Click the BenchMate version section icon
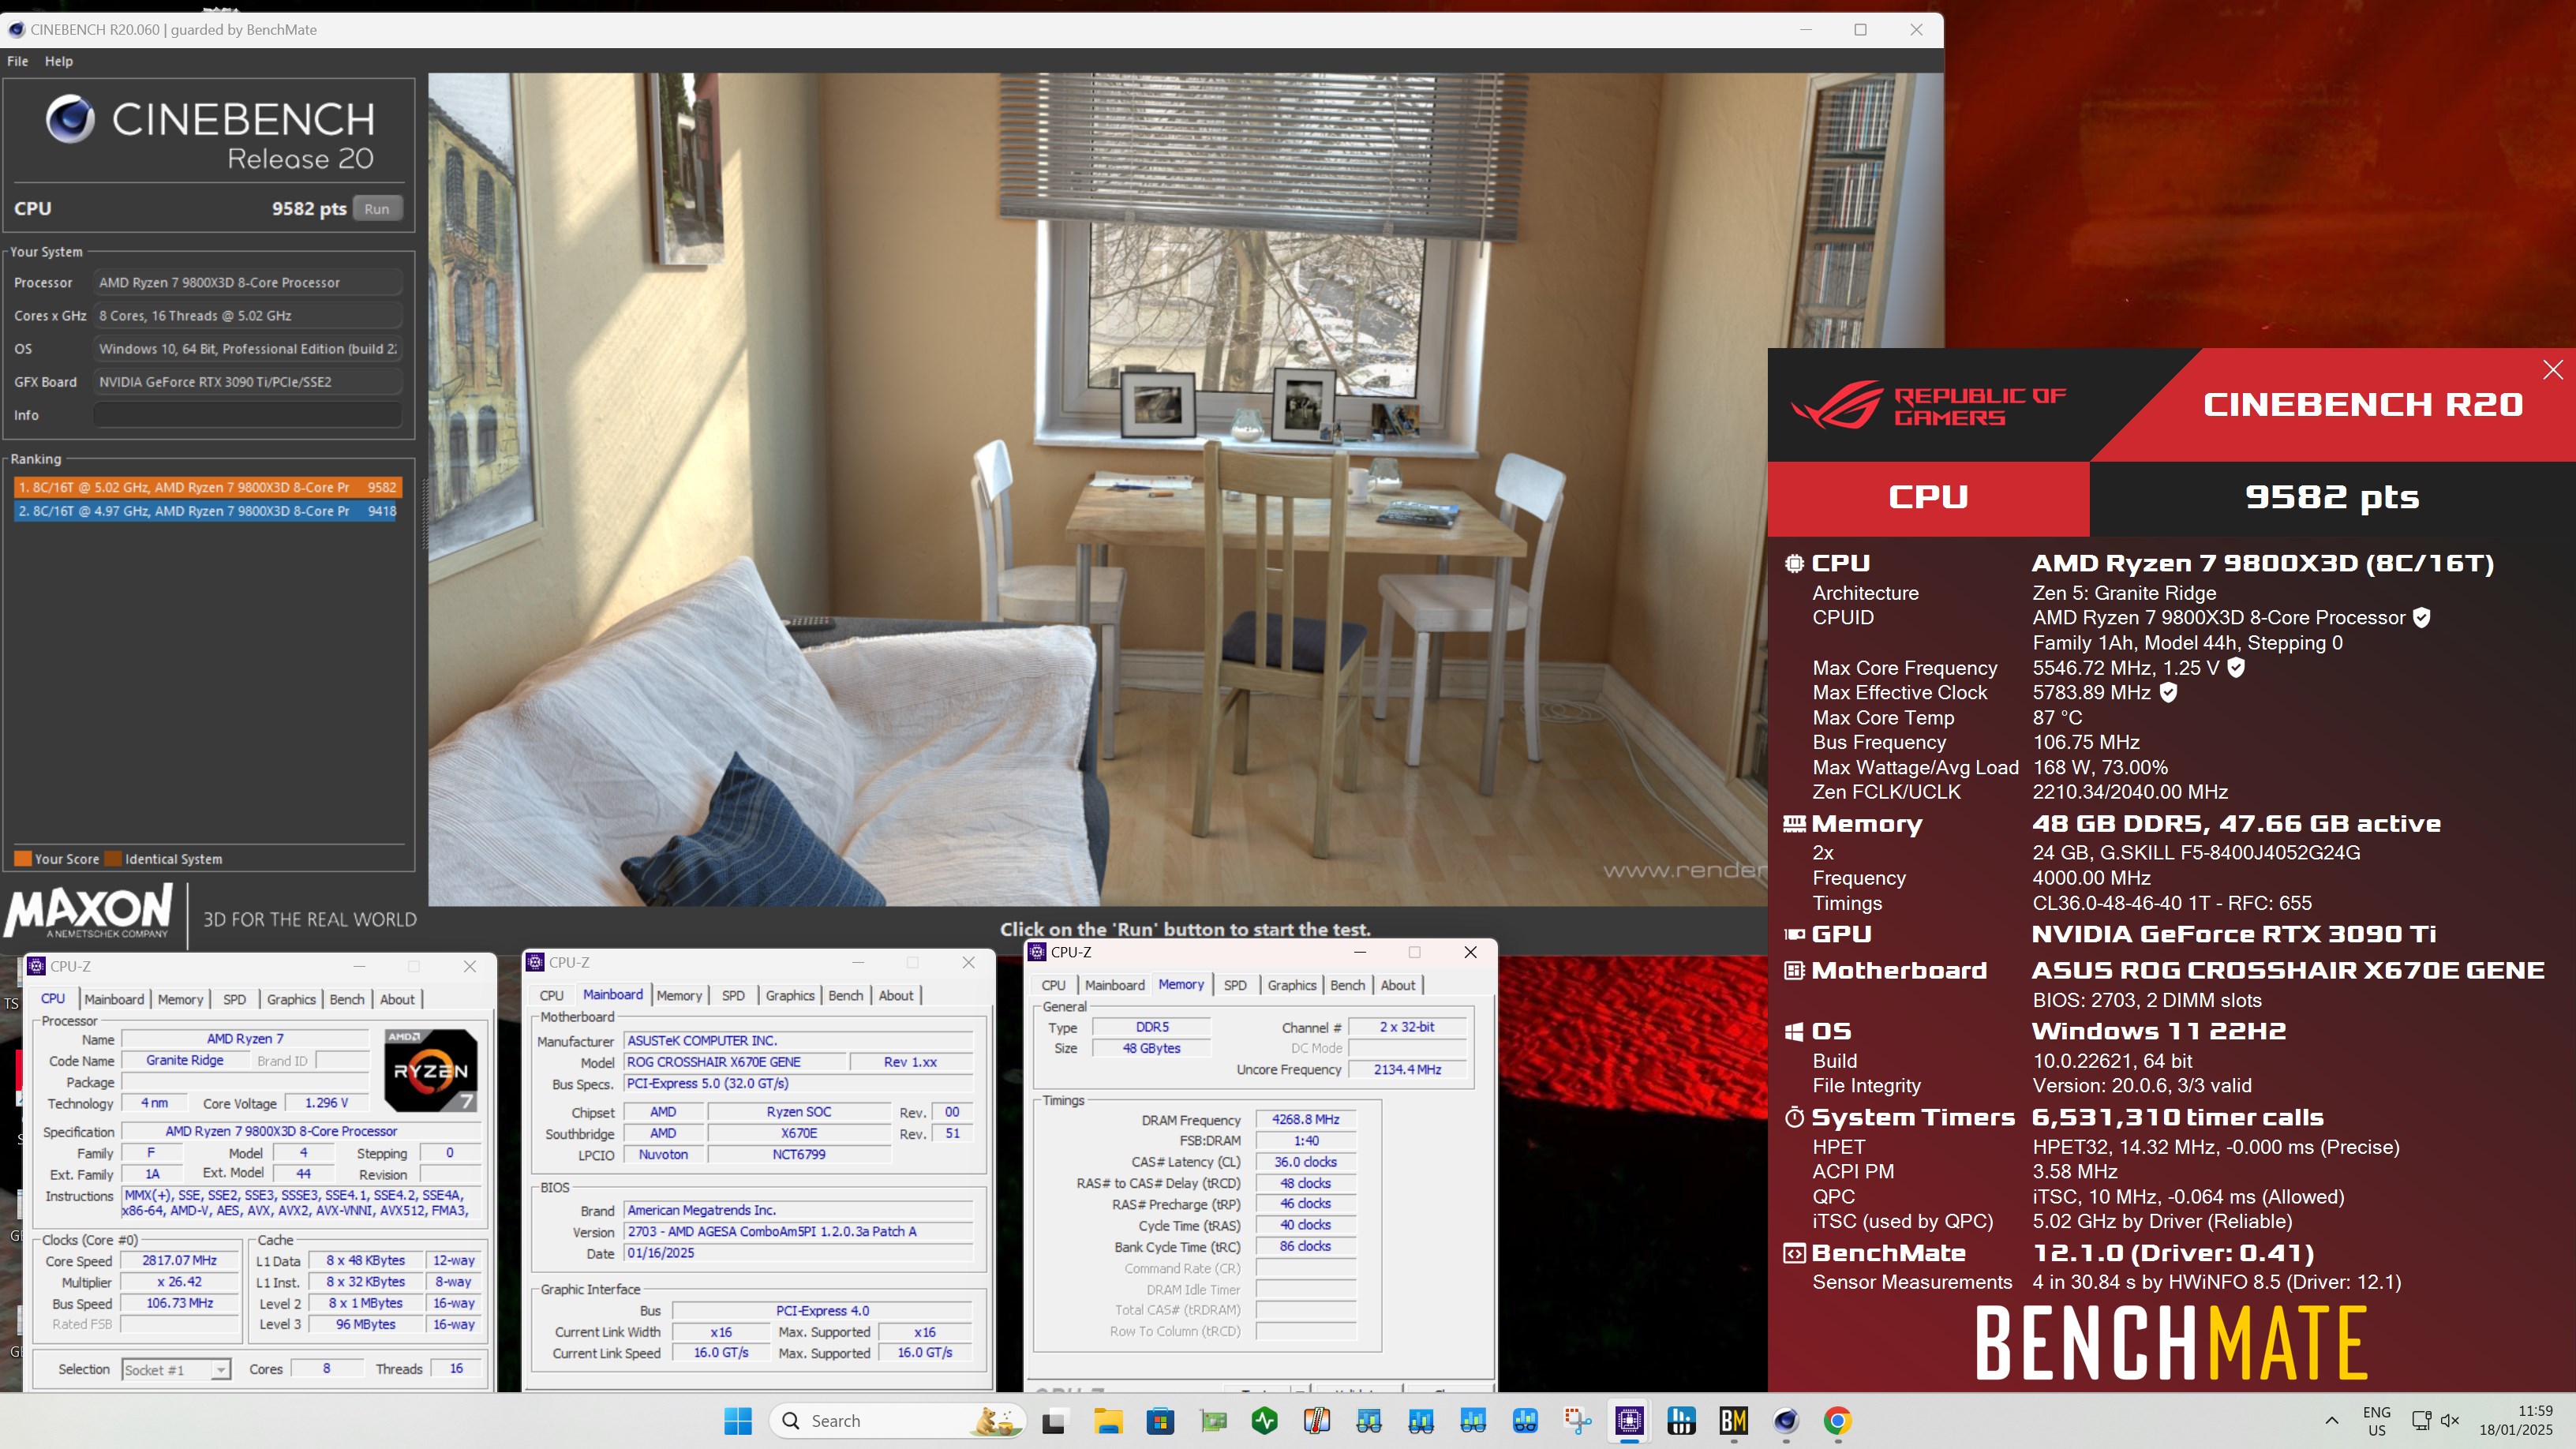The image size is (2576, 1449). click(1795, 1253)
